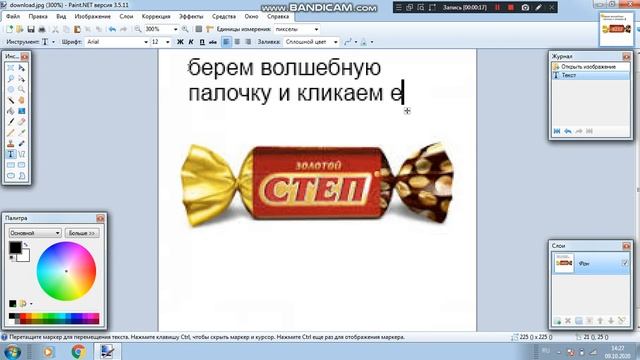Click the Undo arrow in main toolbar

[112, 29]
